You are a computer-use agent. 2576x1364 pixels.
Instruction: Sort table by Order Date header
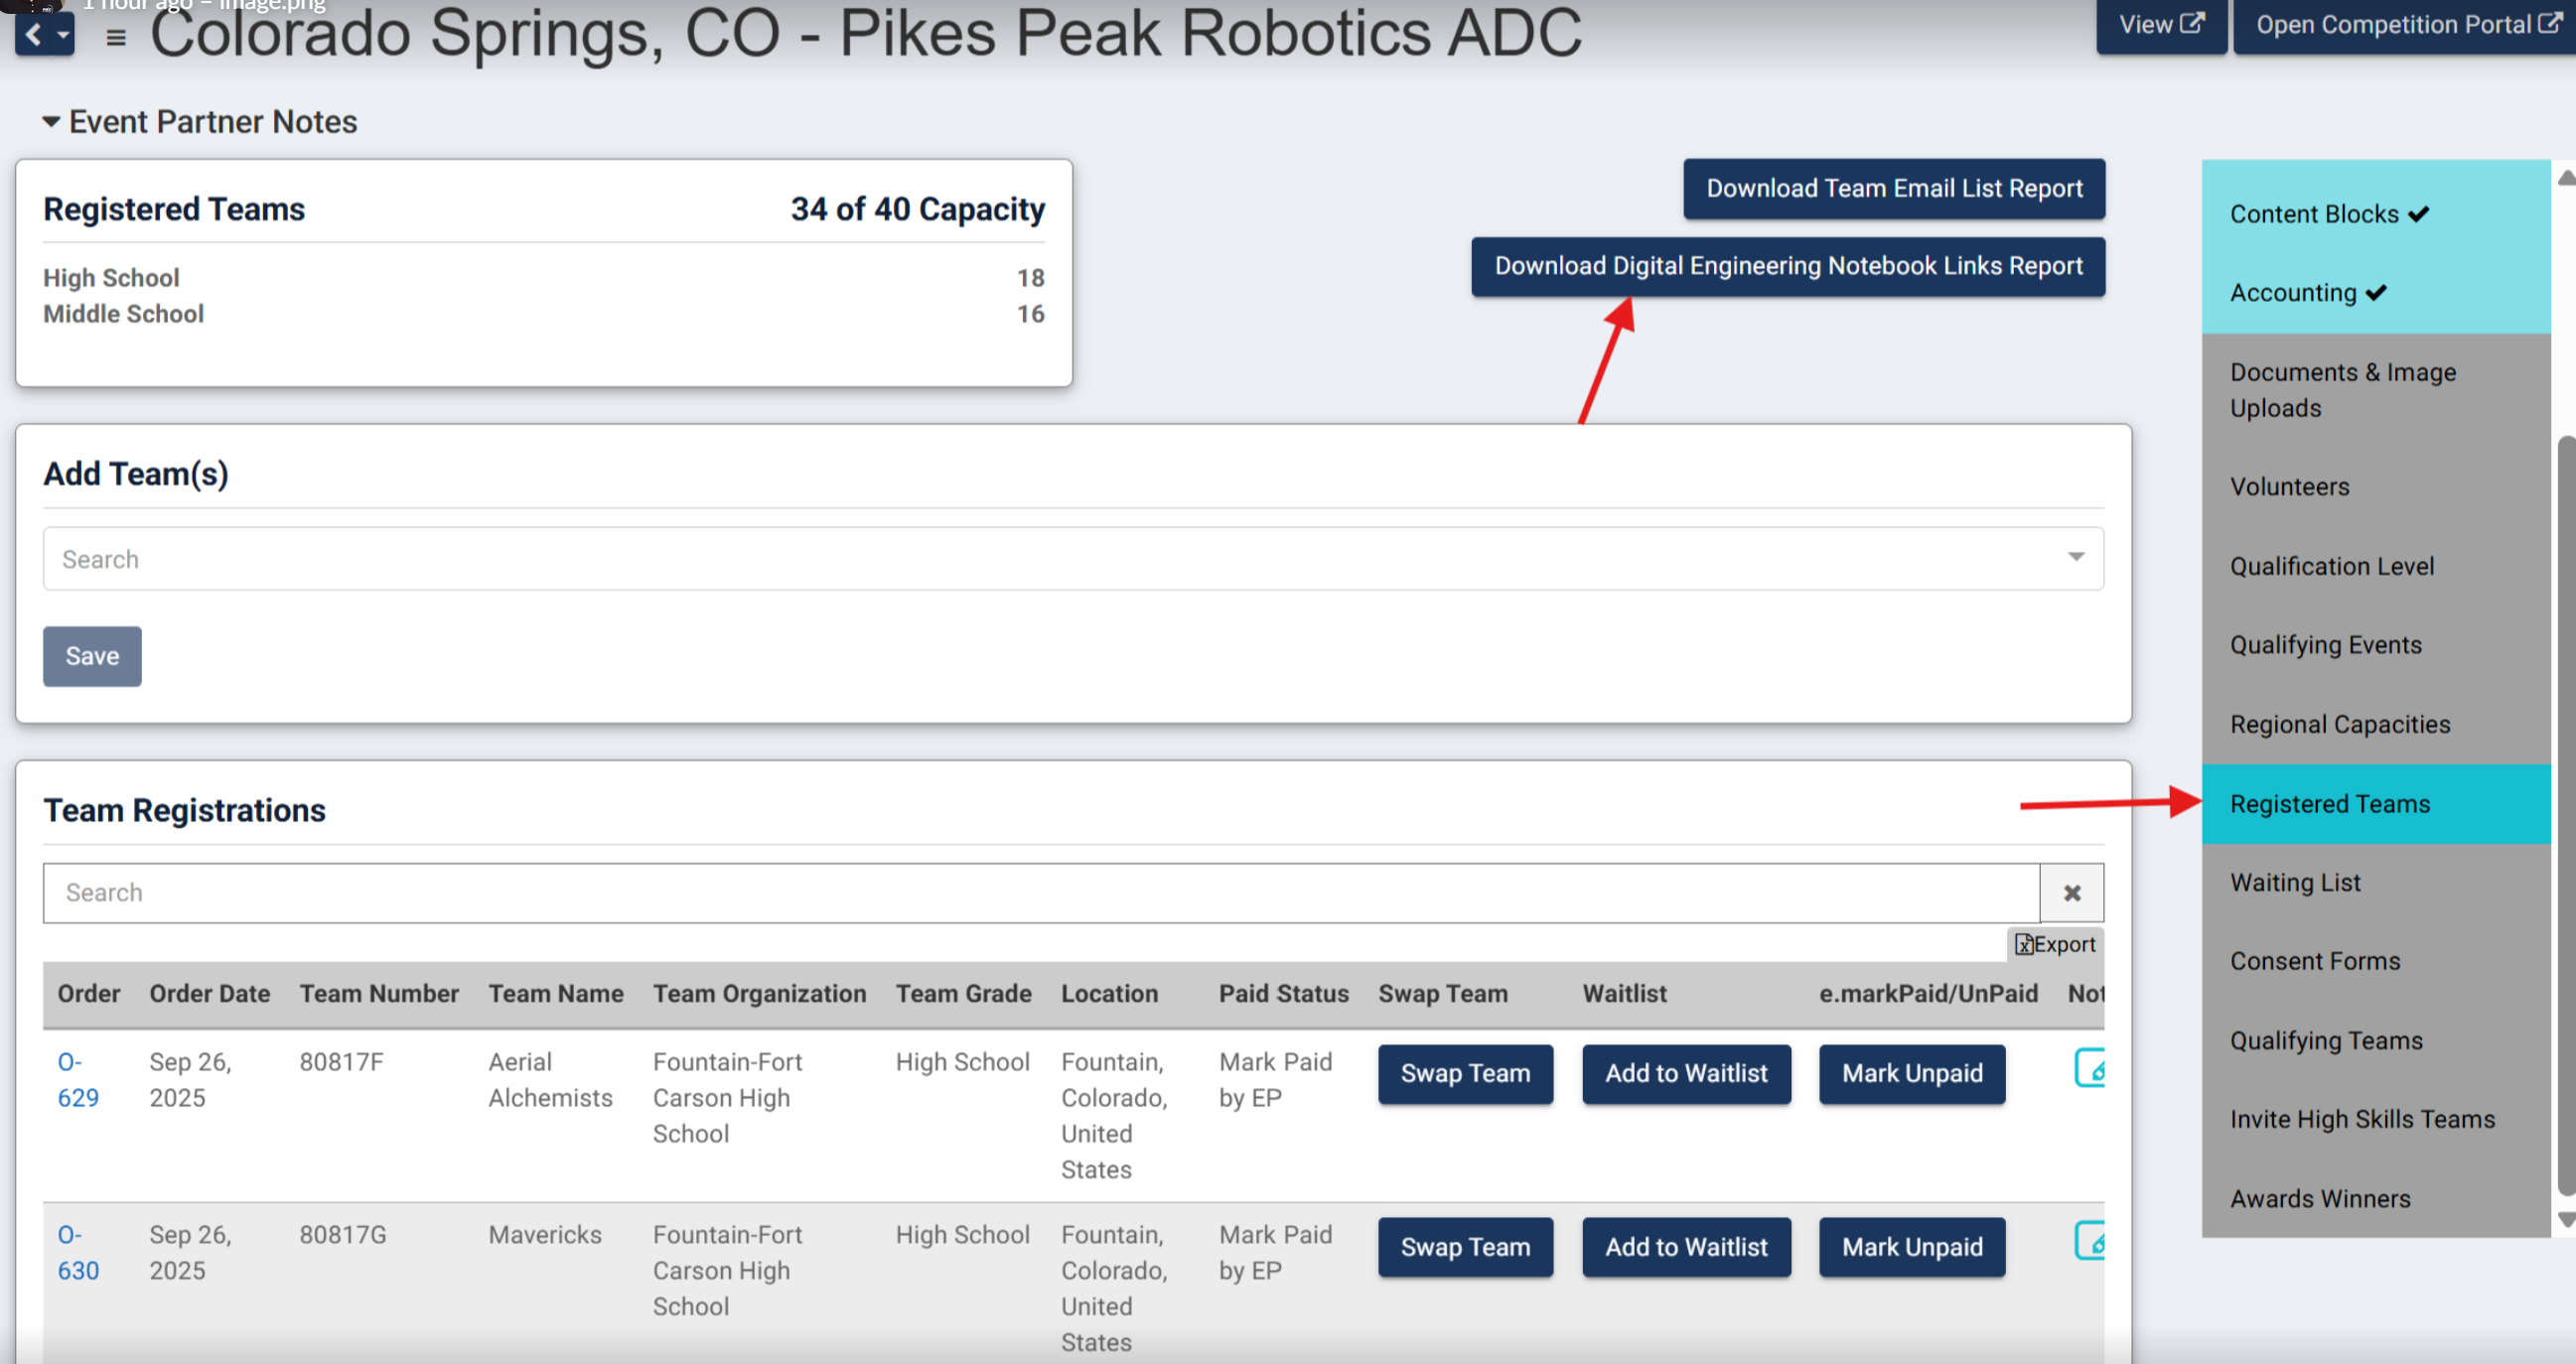point(209,994)
